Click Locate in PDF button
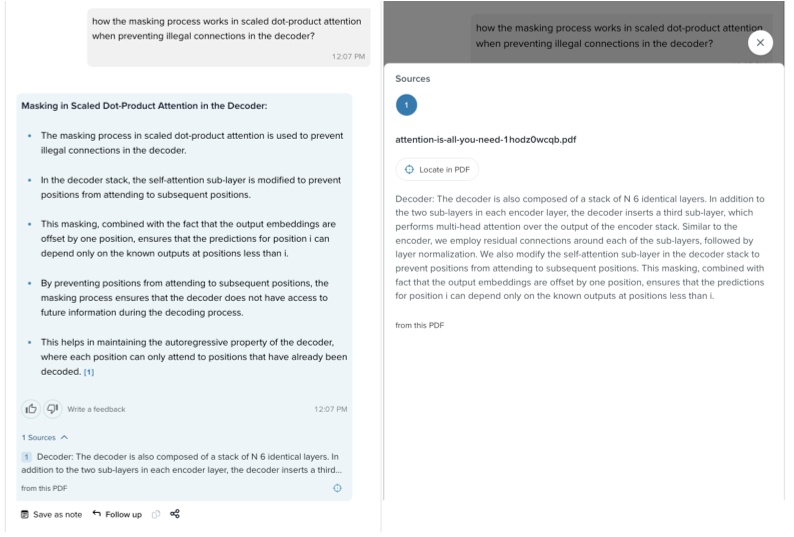This screenshot has width=794, height=537. click(437, 169)
